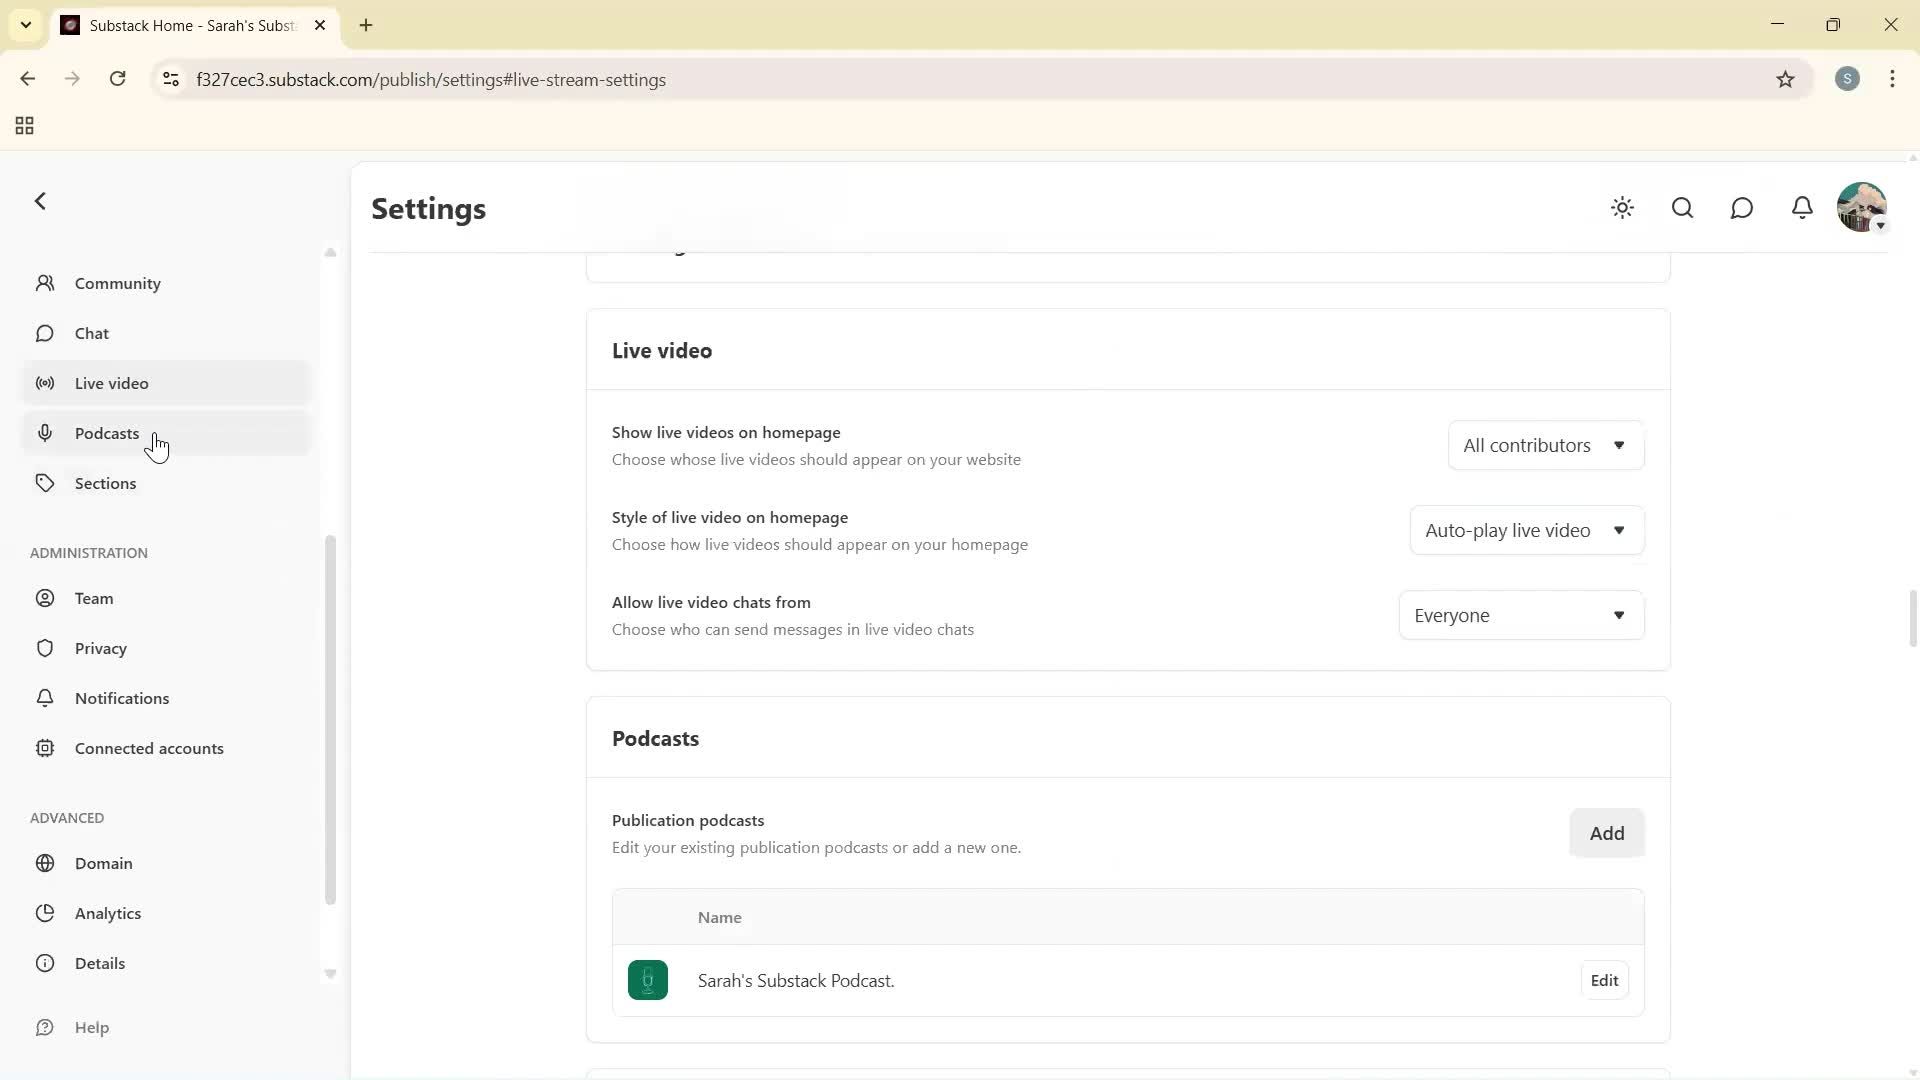Edit Sarah's Substack Podcast
The image size is (1920, 1080).
1603,980
